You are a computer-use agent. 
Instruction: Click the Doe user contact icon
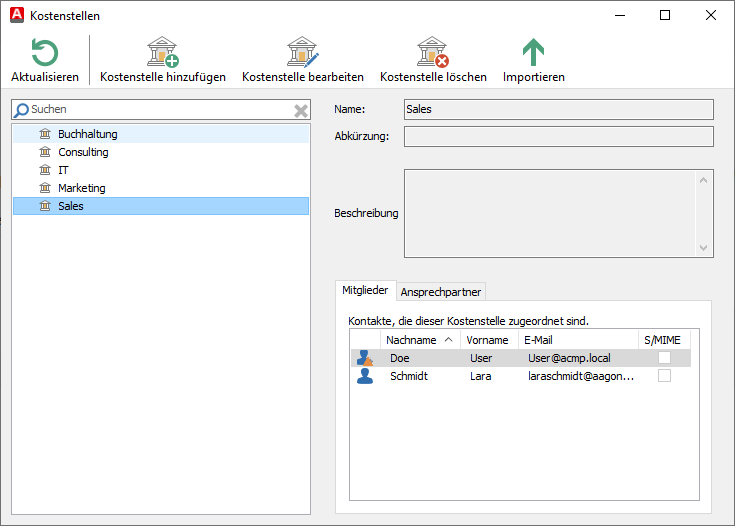pos(365,358)
